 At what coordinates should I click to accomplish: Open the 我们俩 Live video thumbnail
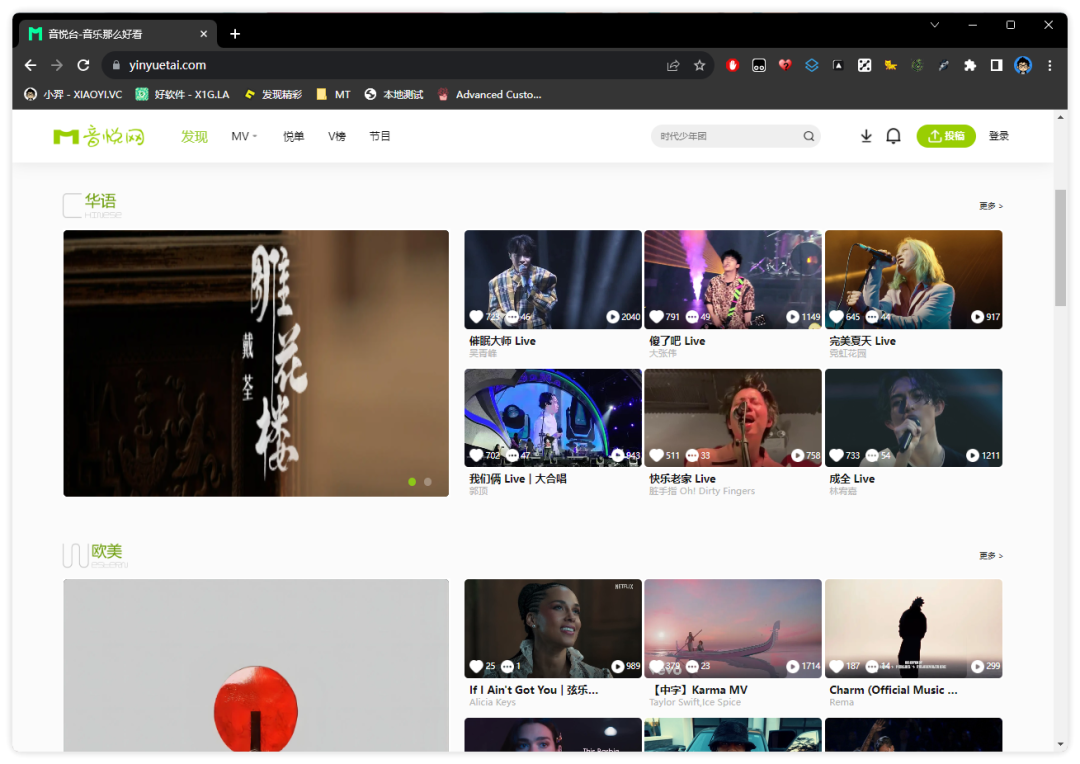pos(553,418)
